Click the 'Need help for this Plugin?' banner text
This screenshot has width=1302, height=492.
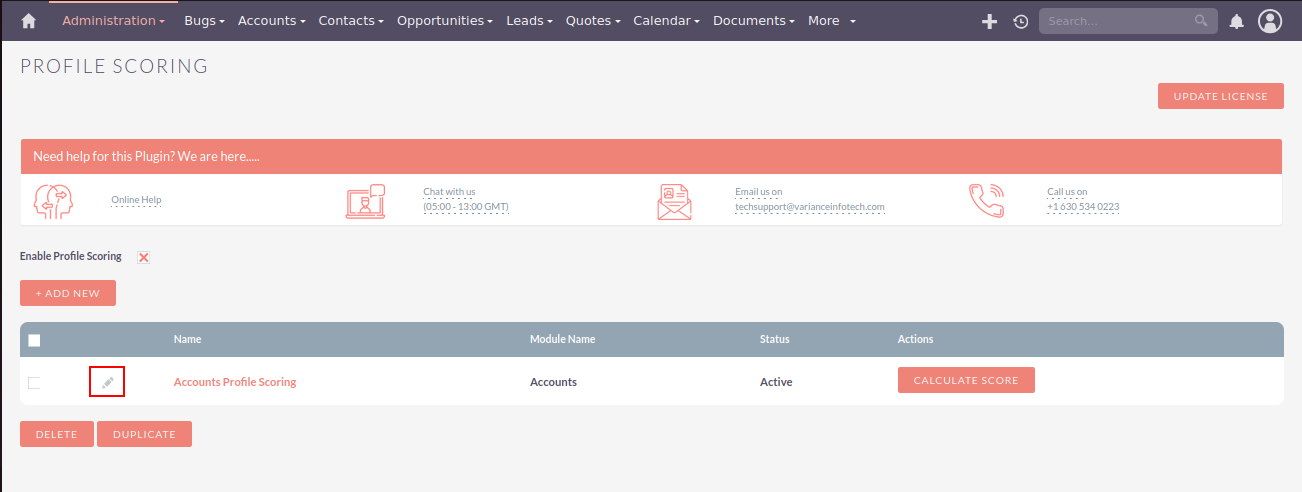coord(147,157)
